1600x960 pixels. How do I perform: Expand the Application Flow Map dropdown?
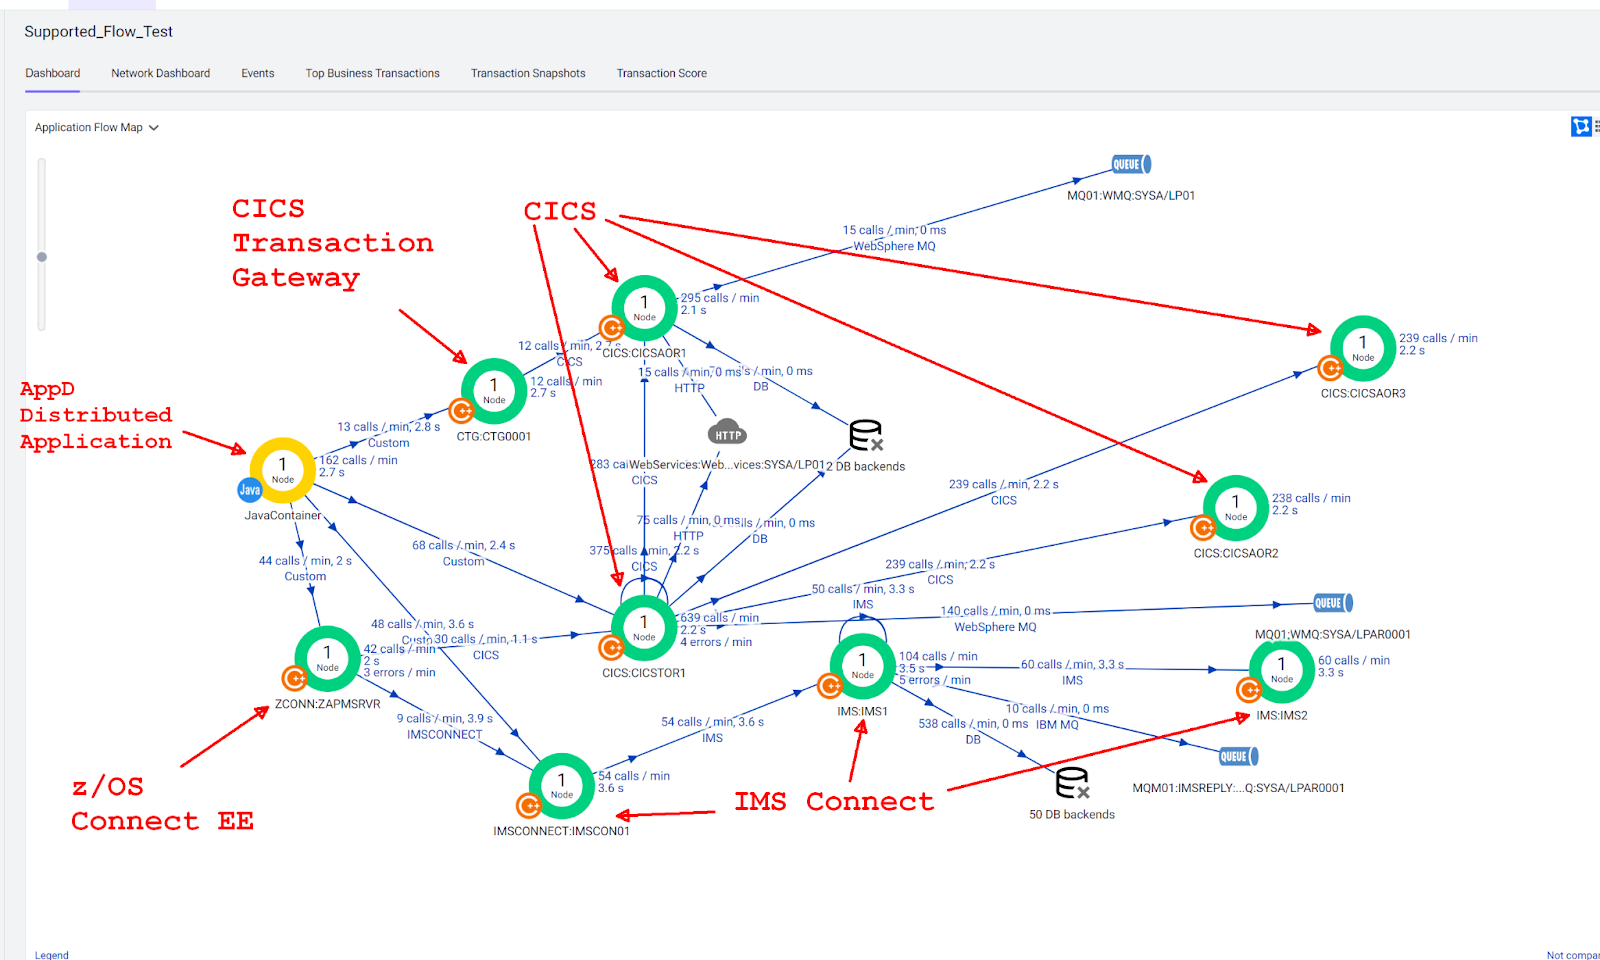point(97,127)
